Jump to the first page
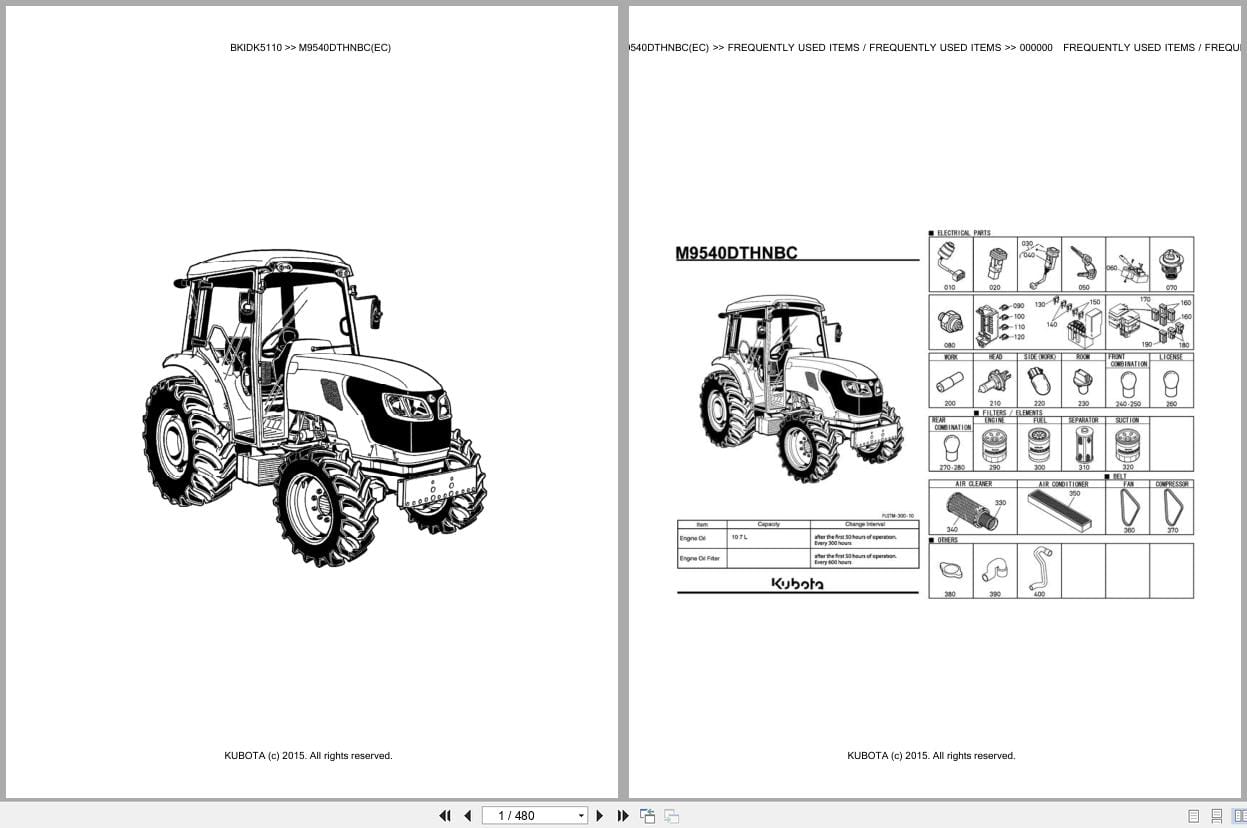Image resolution: width=1247 pixels, height=828 pixels. [445, 815]
